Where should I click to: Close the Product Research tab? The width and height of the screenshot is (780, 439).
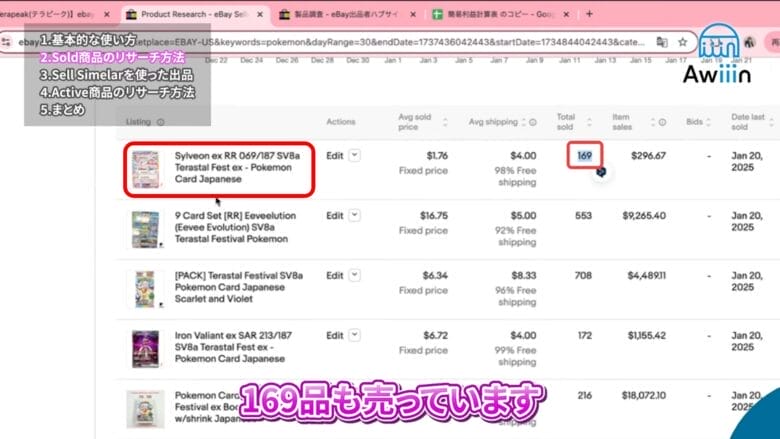point(260,14)
